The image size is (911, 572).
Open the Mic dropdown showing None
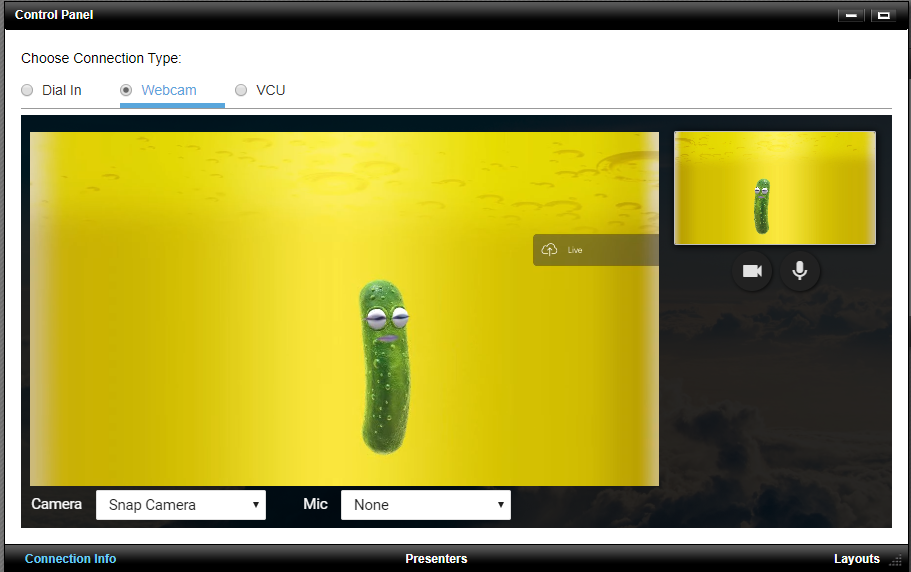click(x=426, y=505)
